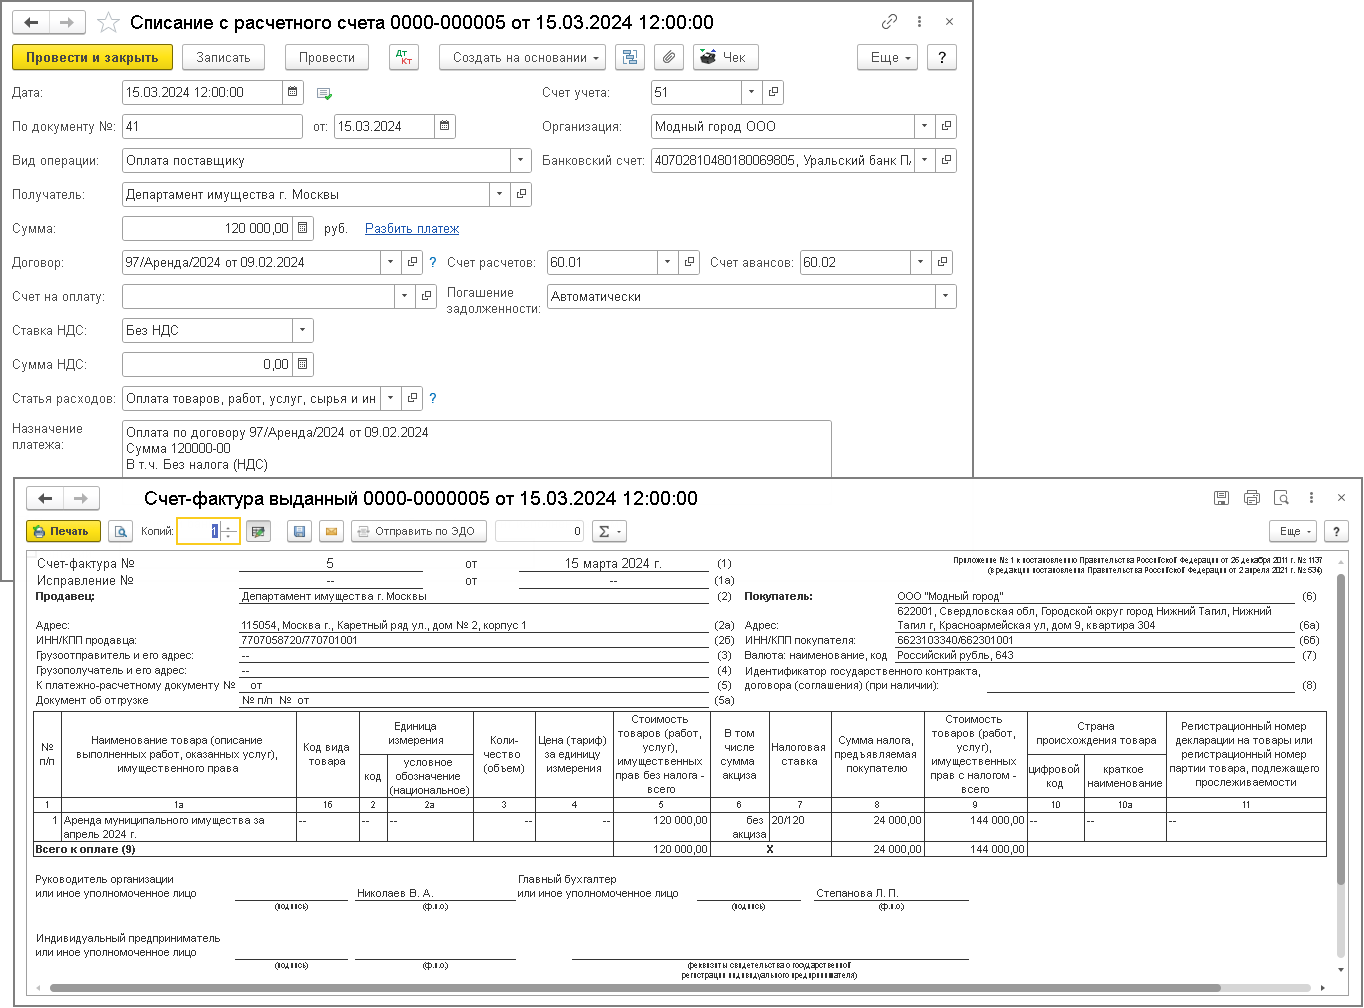Image resolution: width=1364 pixels, height=1008 pixels.
Task: Open the Еще menu in Списание window
Action: [x=887, y=58]
